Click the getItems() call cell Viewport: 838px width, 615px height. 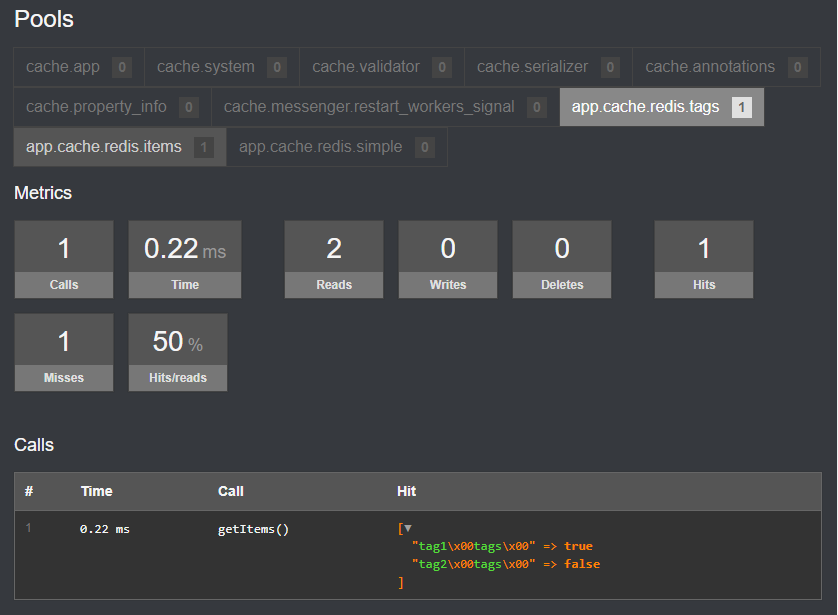tap(253, 529)
